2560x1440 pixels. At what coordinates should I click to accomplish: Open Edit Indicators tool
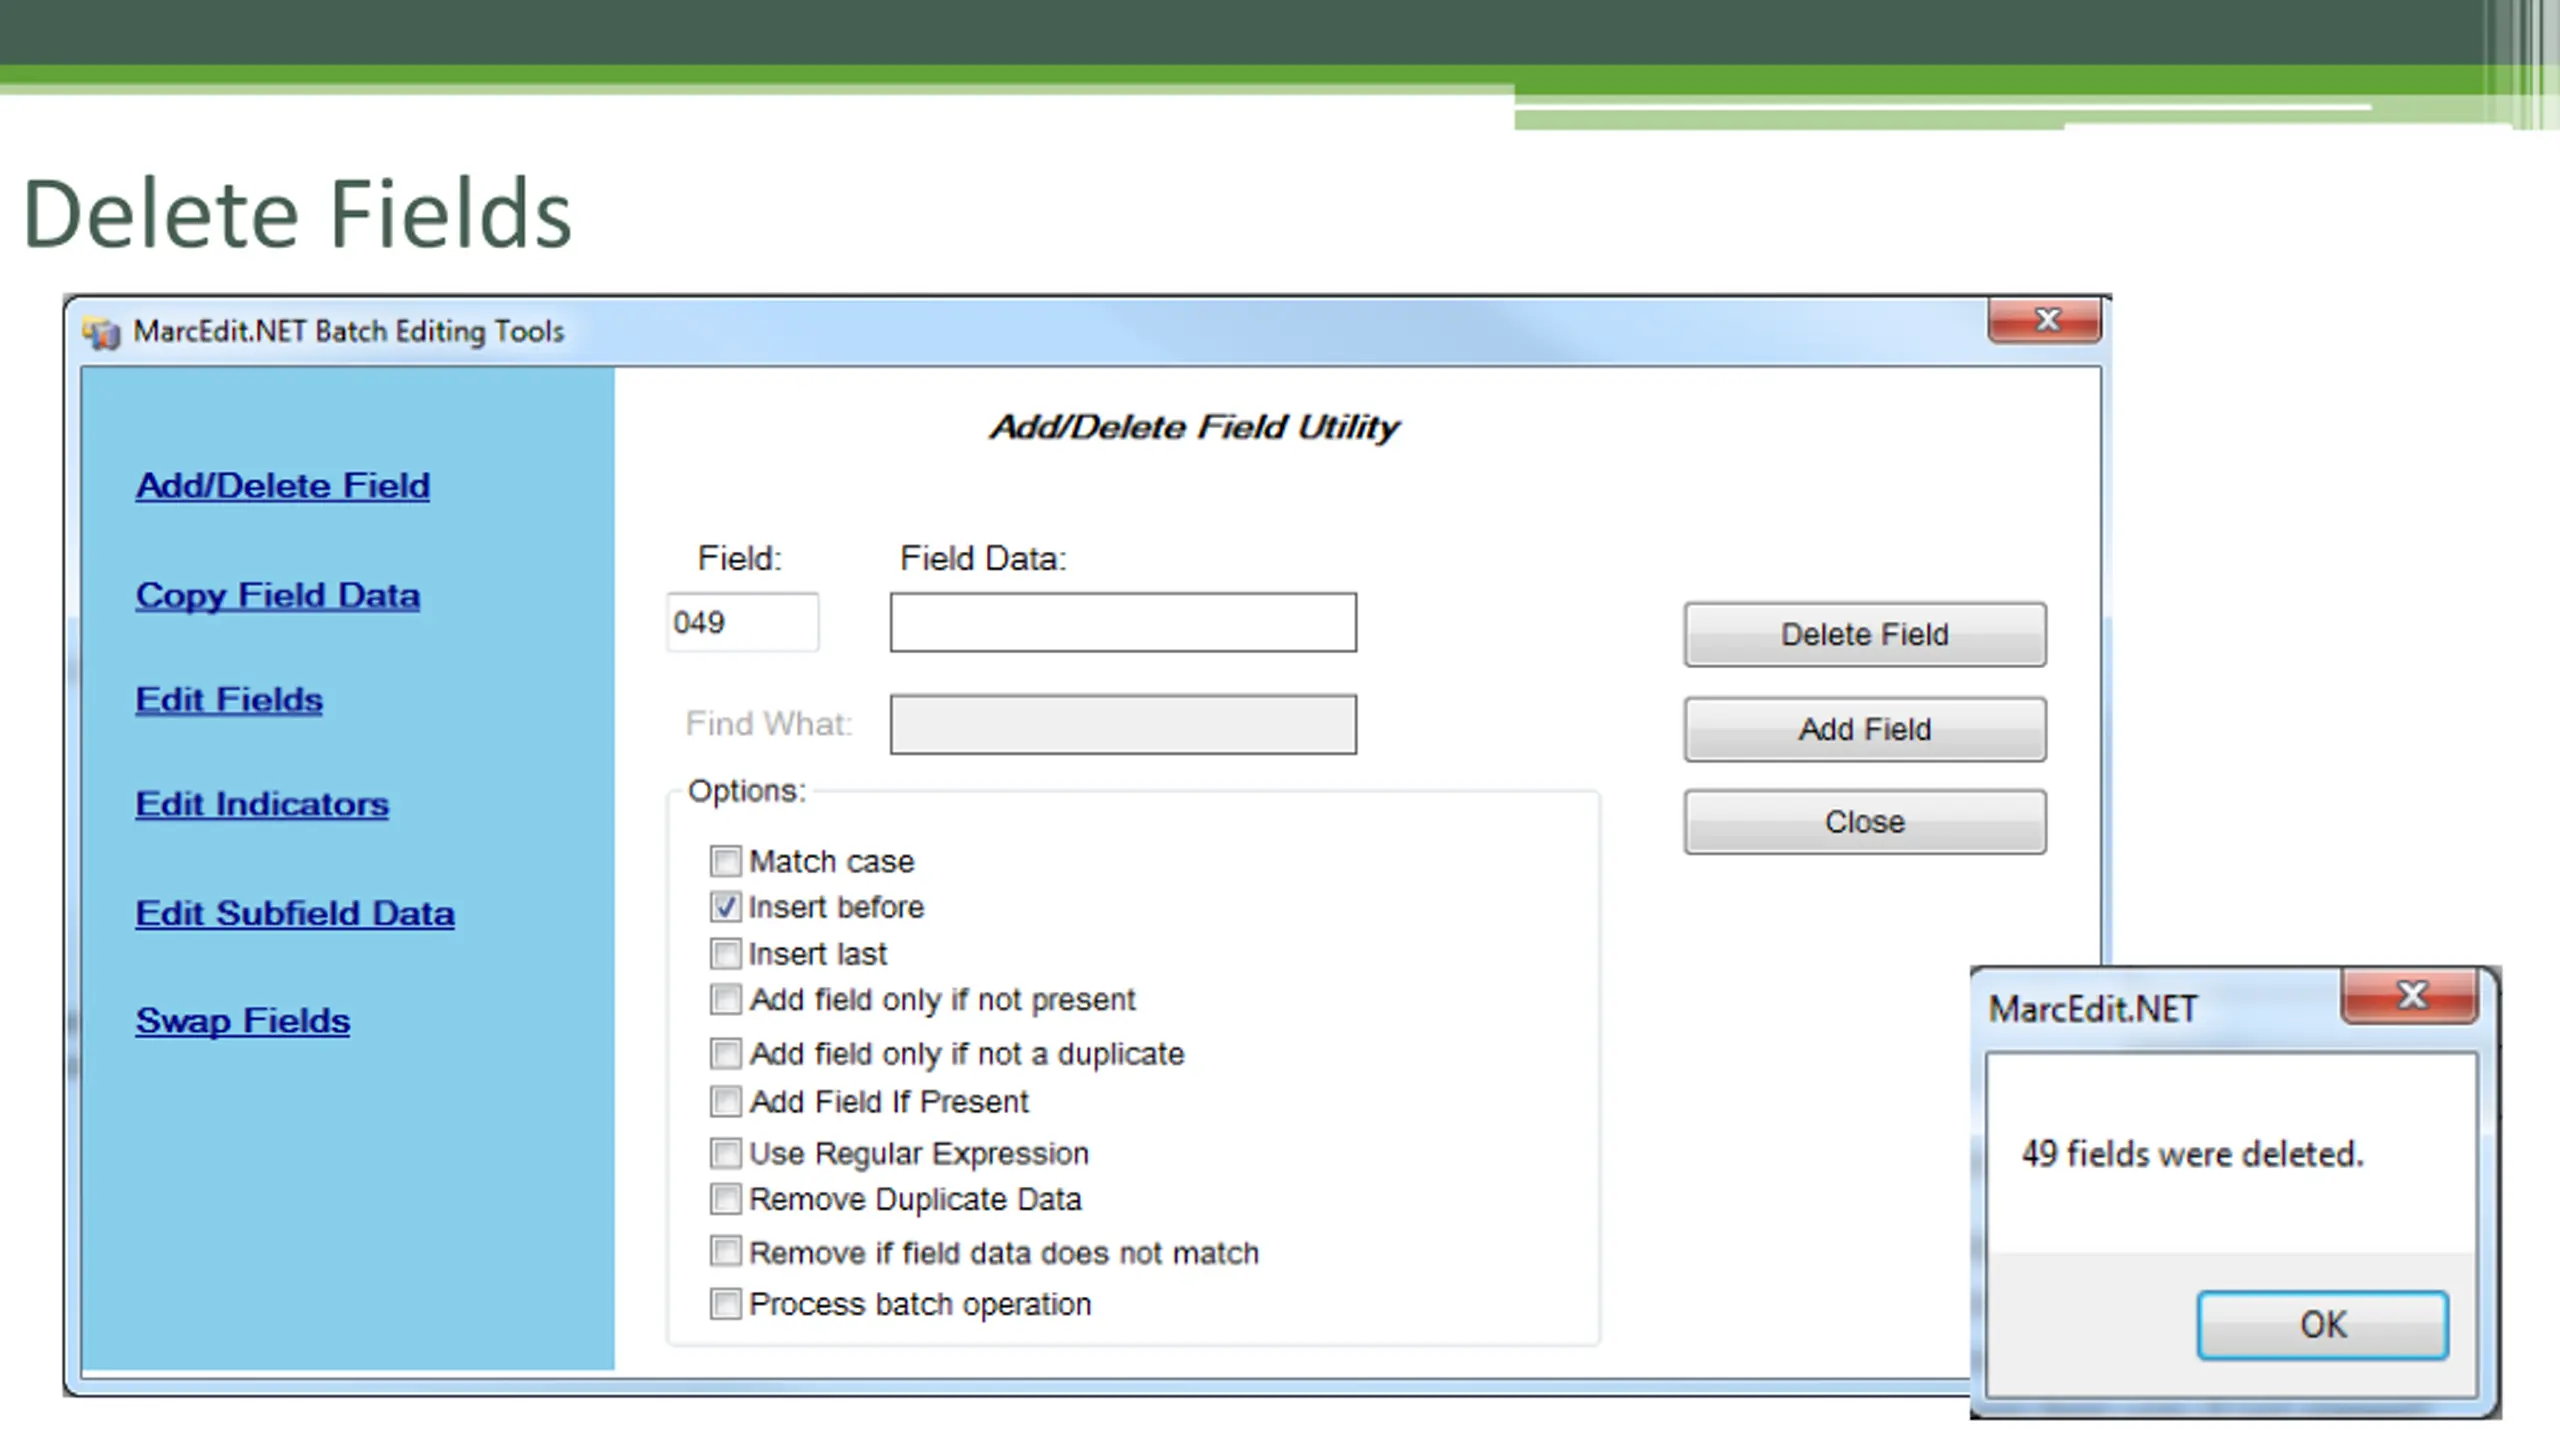pyautogui.click(x=262, y=804)
